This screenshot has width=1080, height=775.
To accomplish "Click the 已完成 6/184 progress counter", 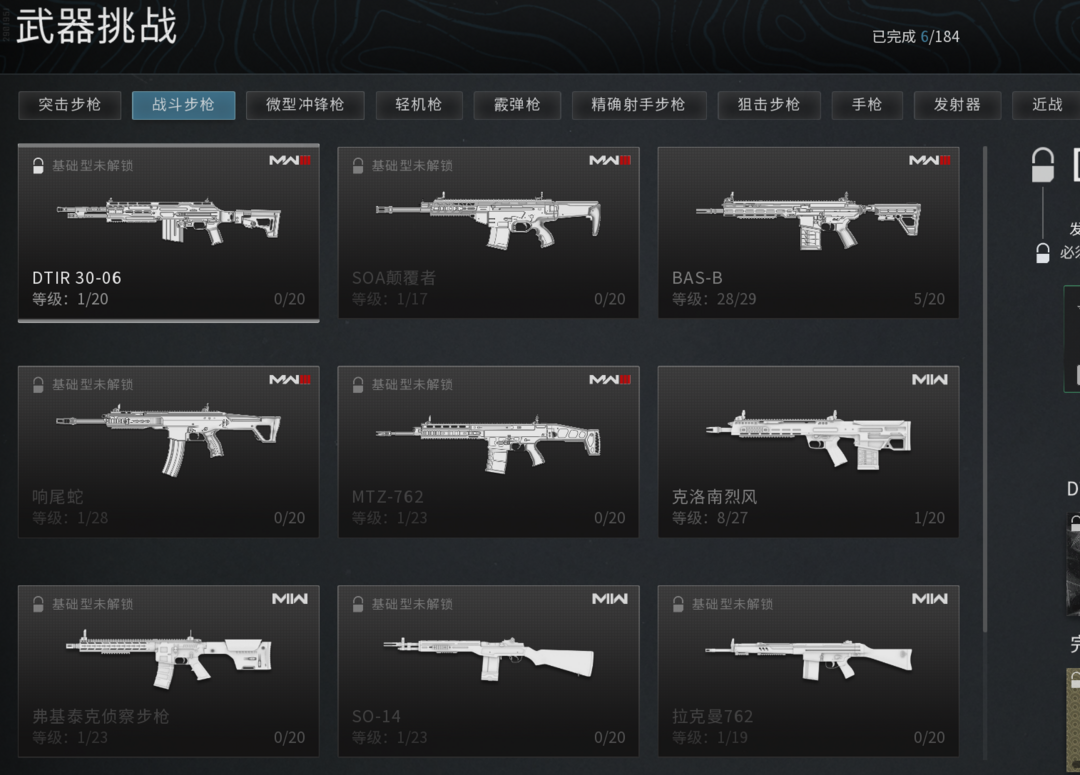I will tap(915, 37).
